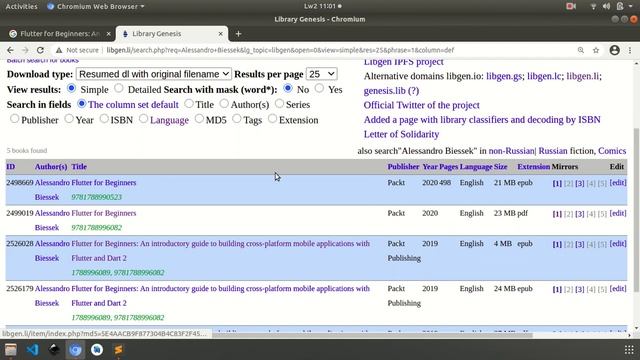Open Sublime Text from the taskbar

[x=118, y=350]
